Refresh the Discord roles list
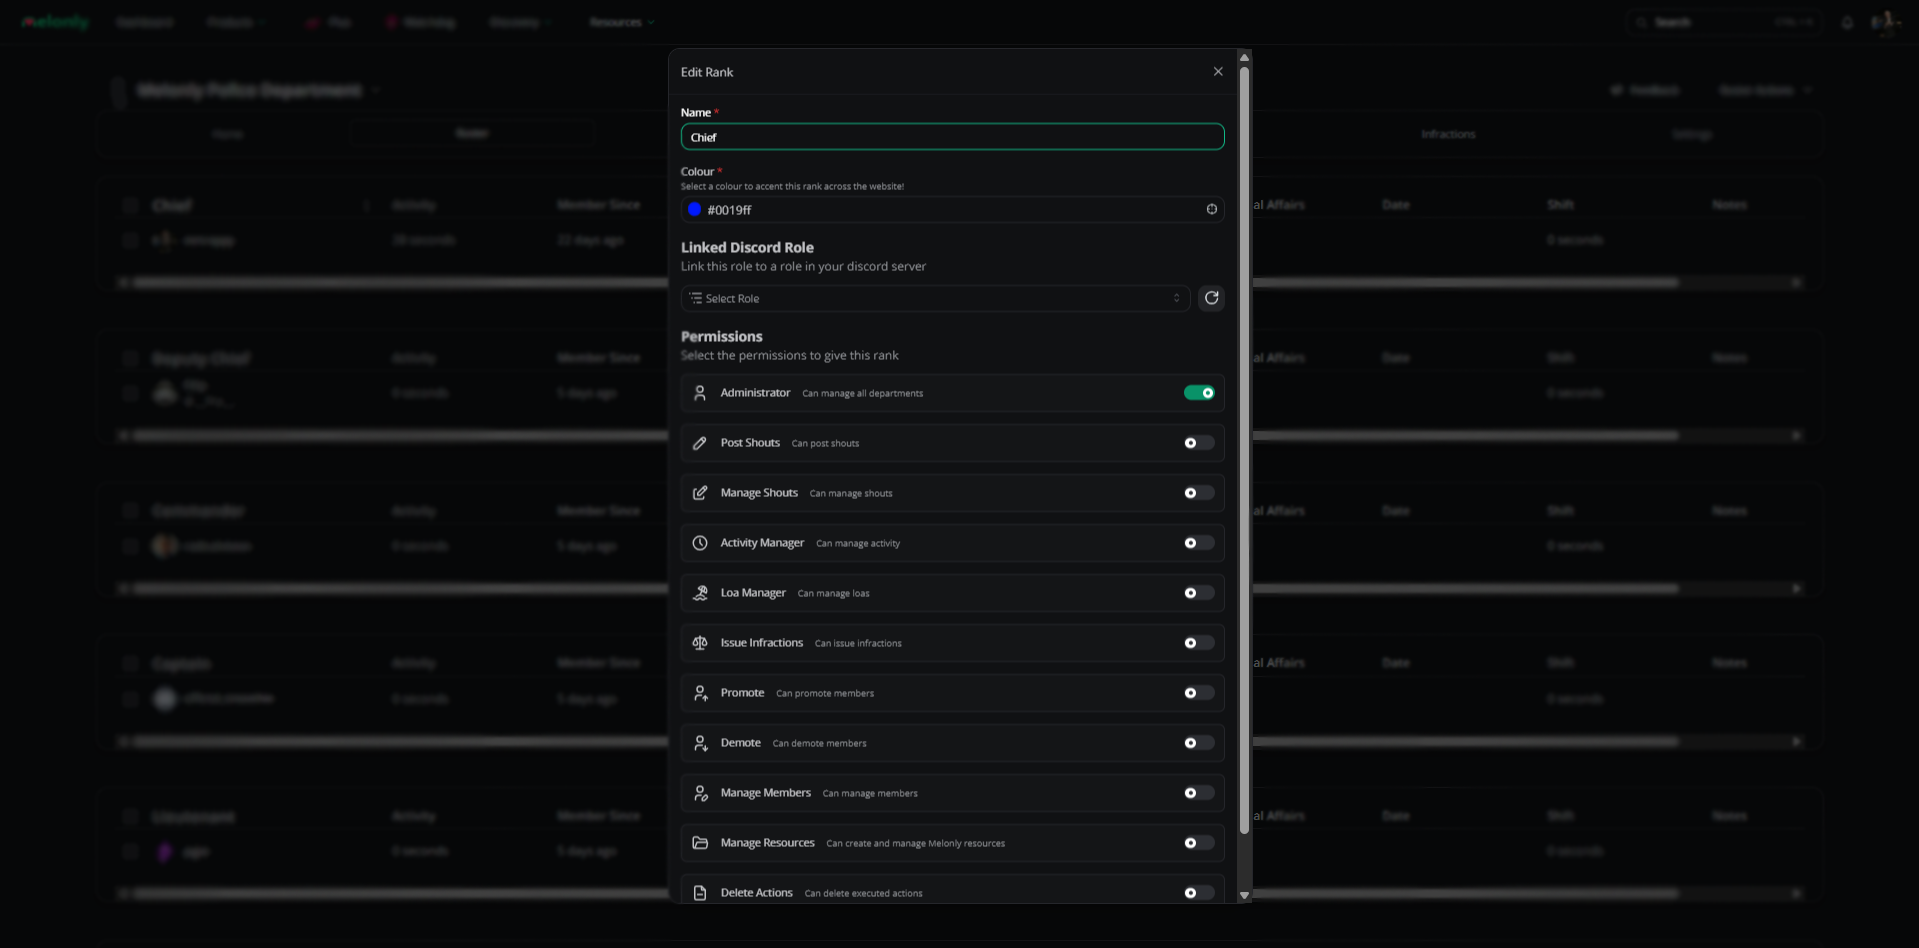Screen dimensions: 1919x948 click(x=1211, y=298)
